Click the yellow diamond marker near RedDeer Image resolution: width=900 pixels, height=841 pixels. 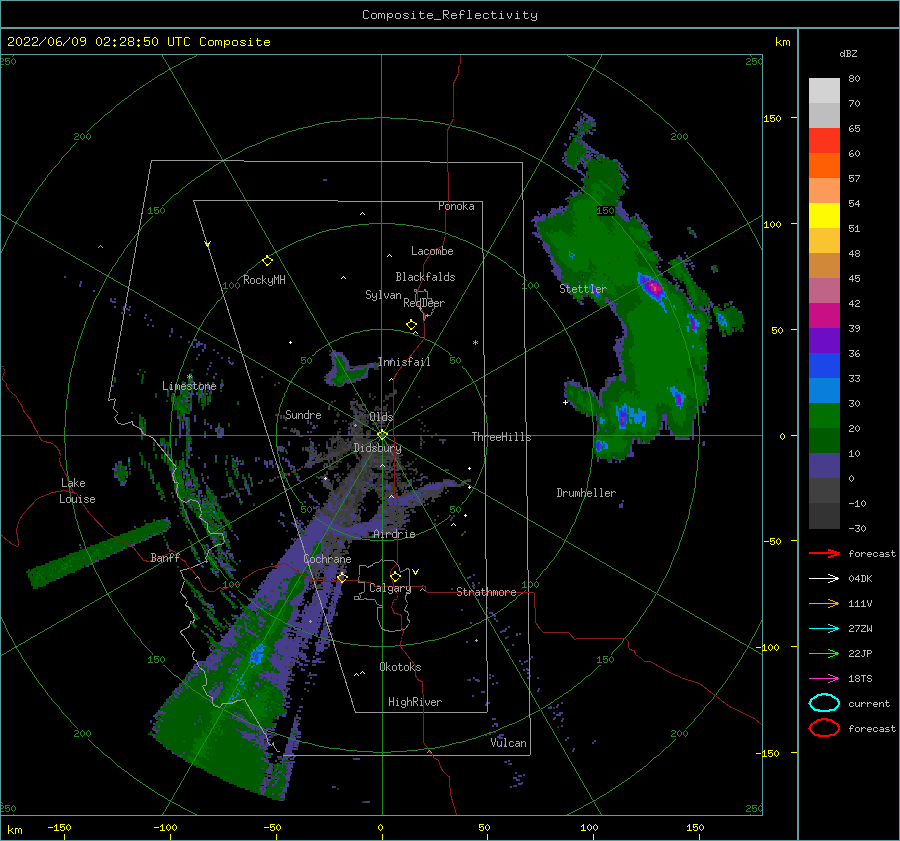tap(411, 325)
